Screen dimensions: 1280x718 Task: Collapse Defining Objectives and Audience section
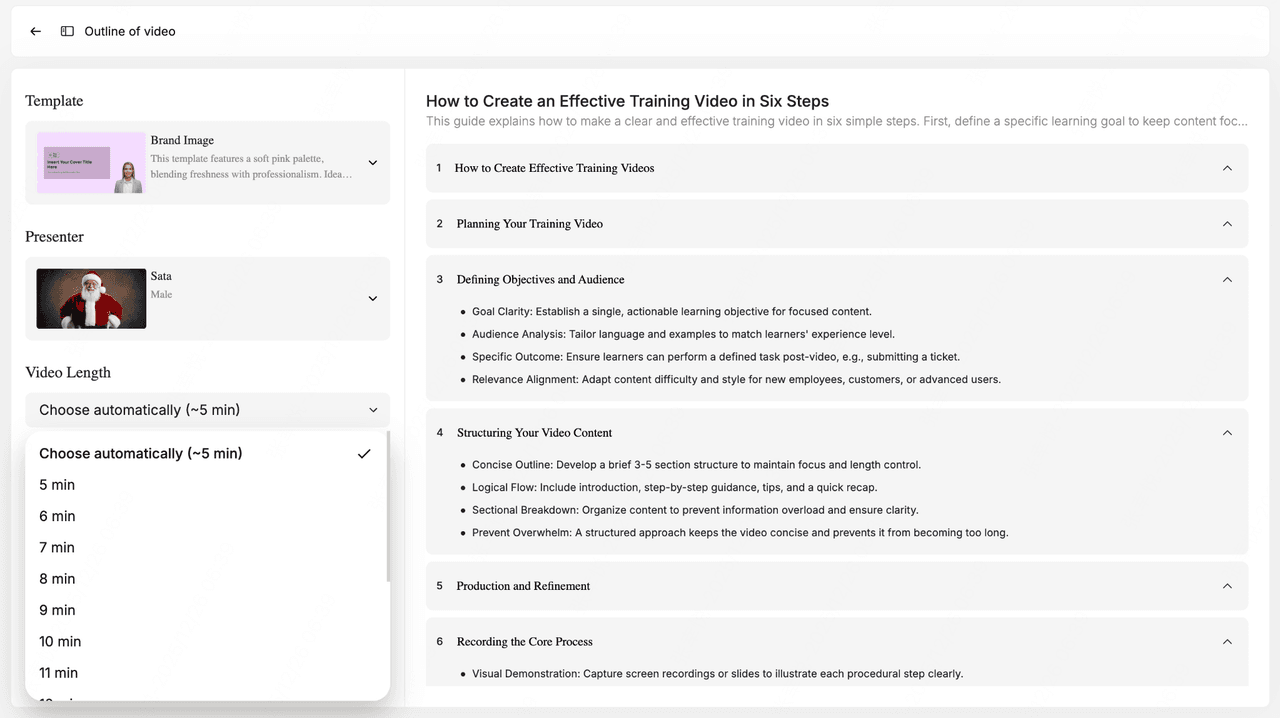pos(1227,280)
